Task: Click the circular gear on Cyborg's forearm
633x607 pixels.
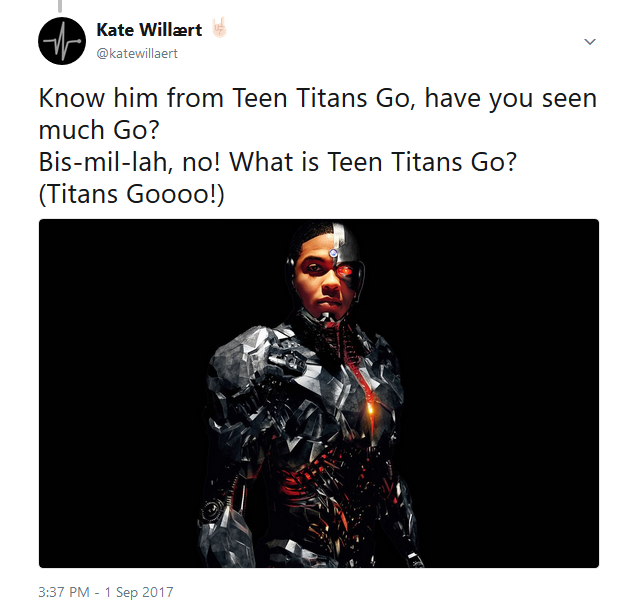Action: coord(212,511)
